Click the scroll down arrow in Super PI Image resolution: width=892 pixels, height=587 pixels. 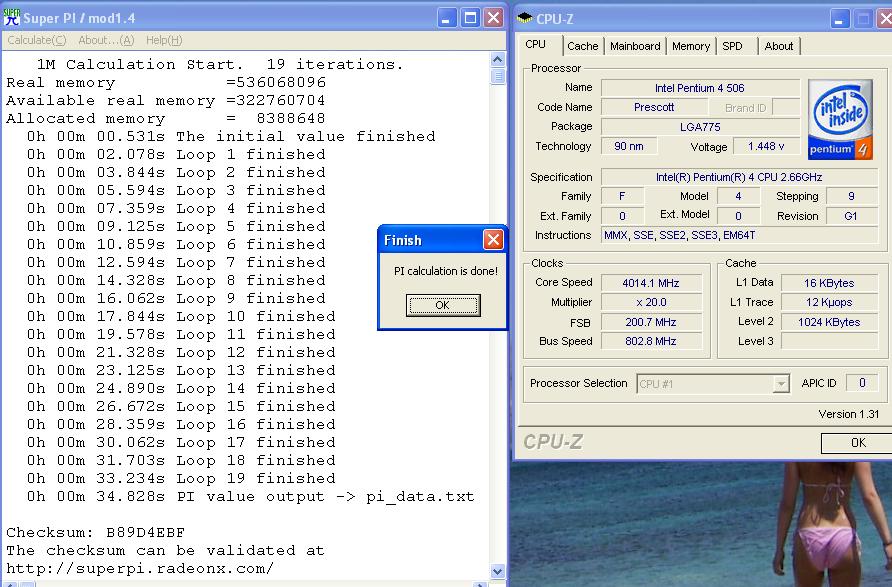pyautogui.click(x=498, y=571)
